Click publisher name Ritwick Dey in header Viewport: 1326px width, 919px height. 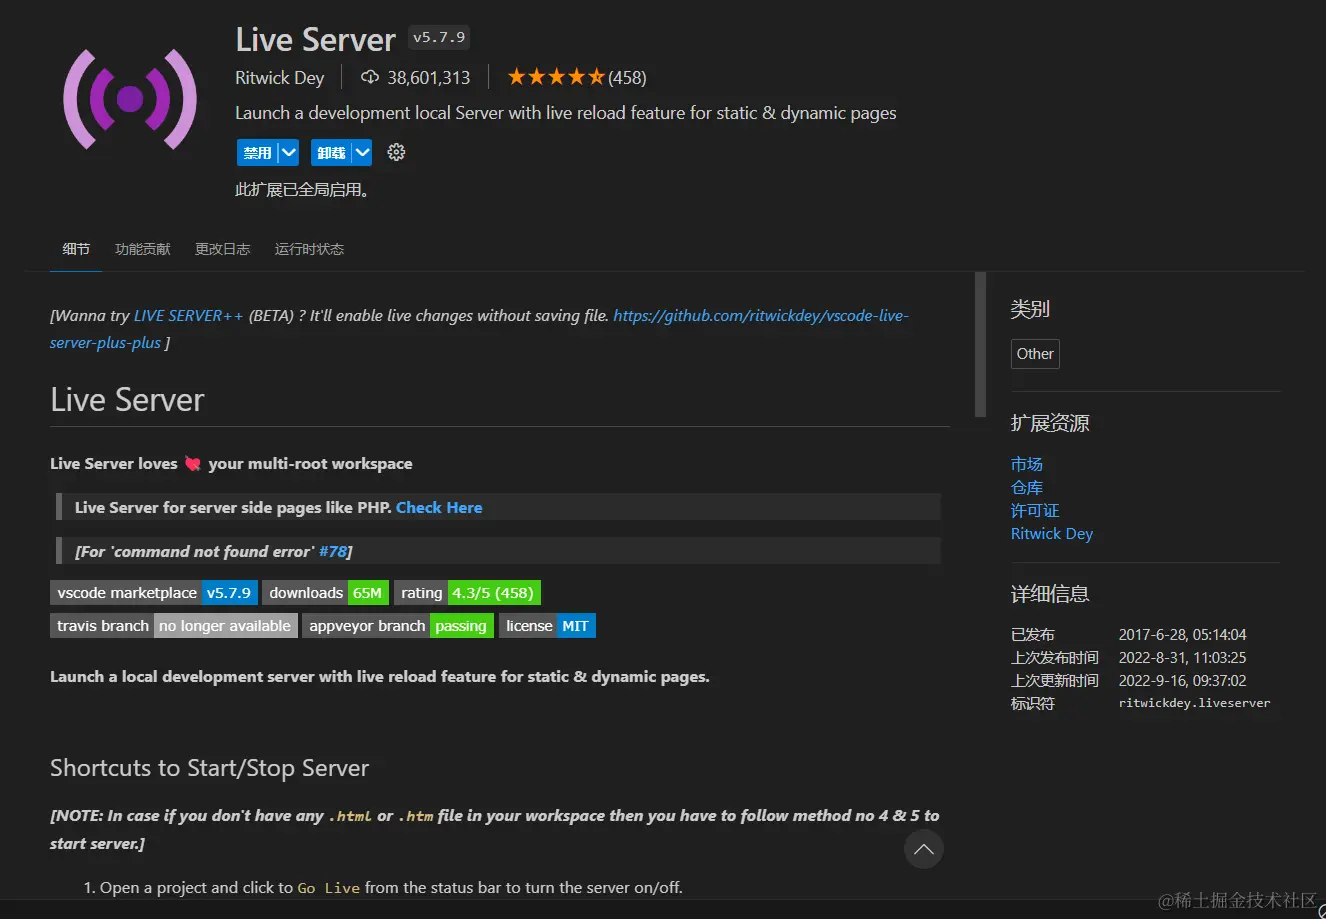(x=280, y=78)
